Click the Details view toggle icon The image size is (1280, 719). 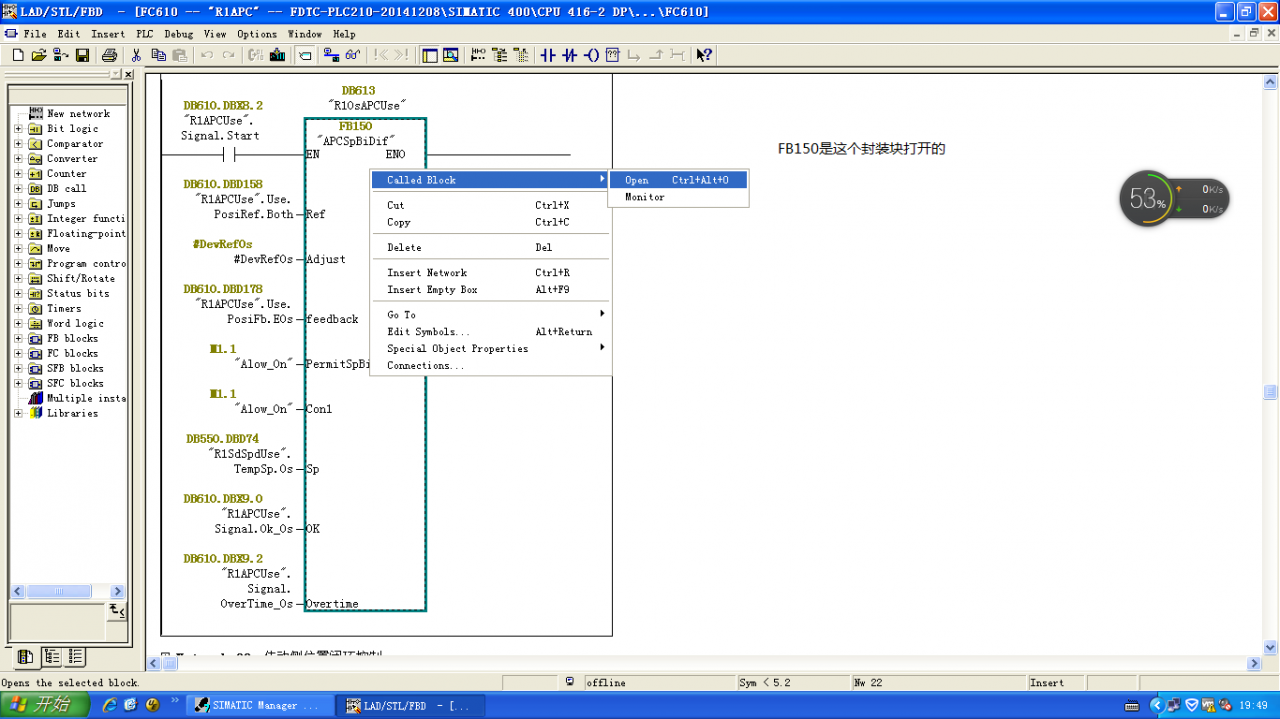450,55
